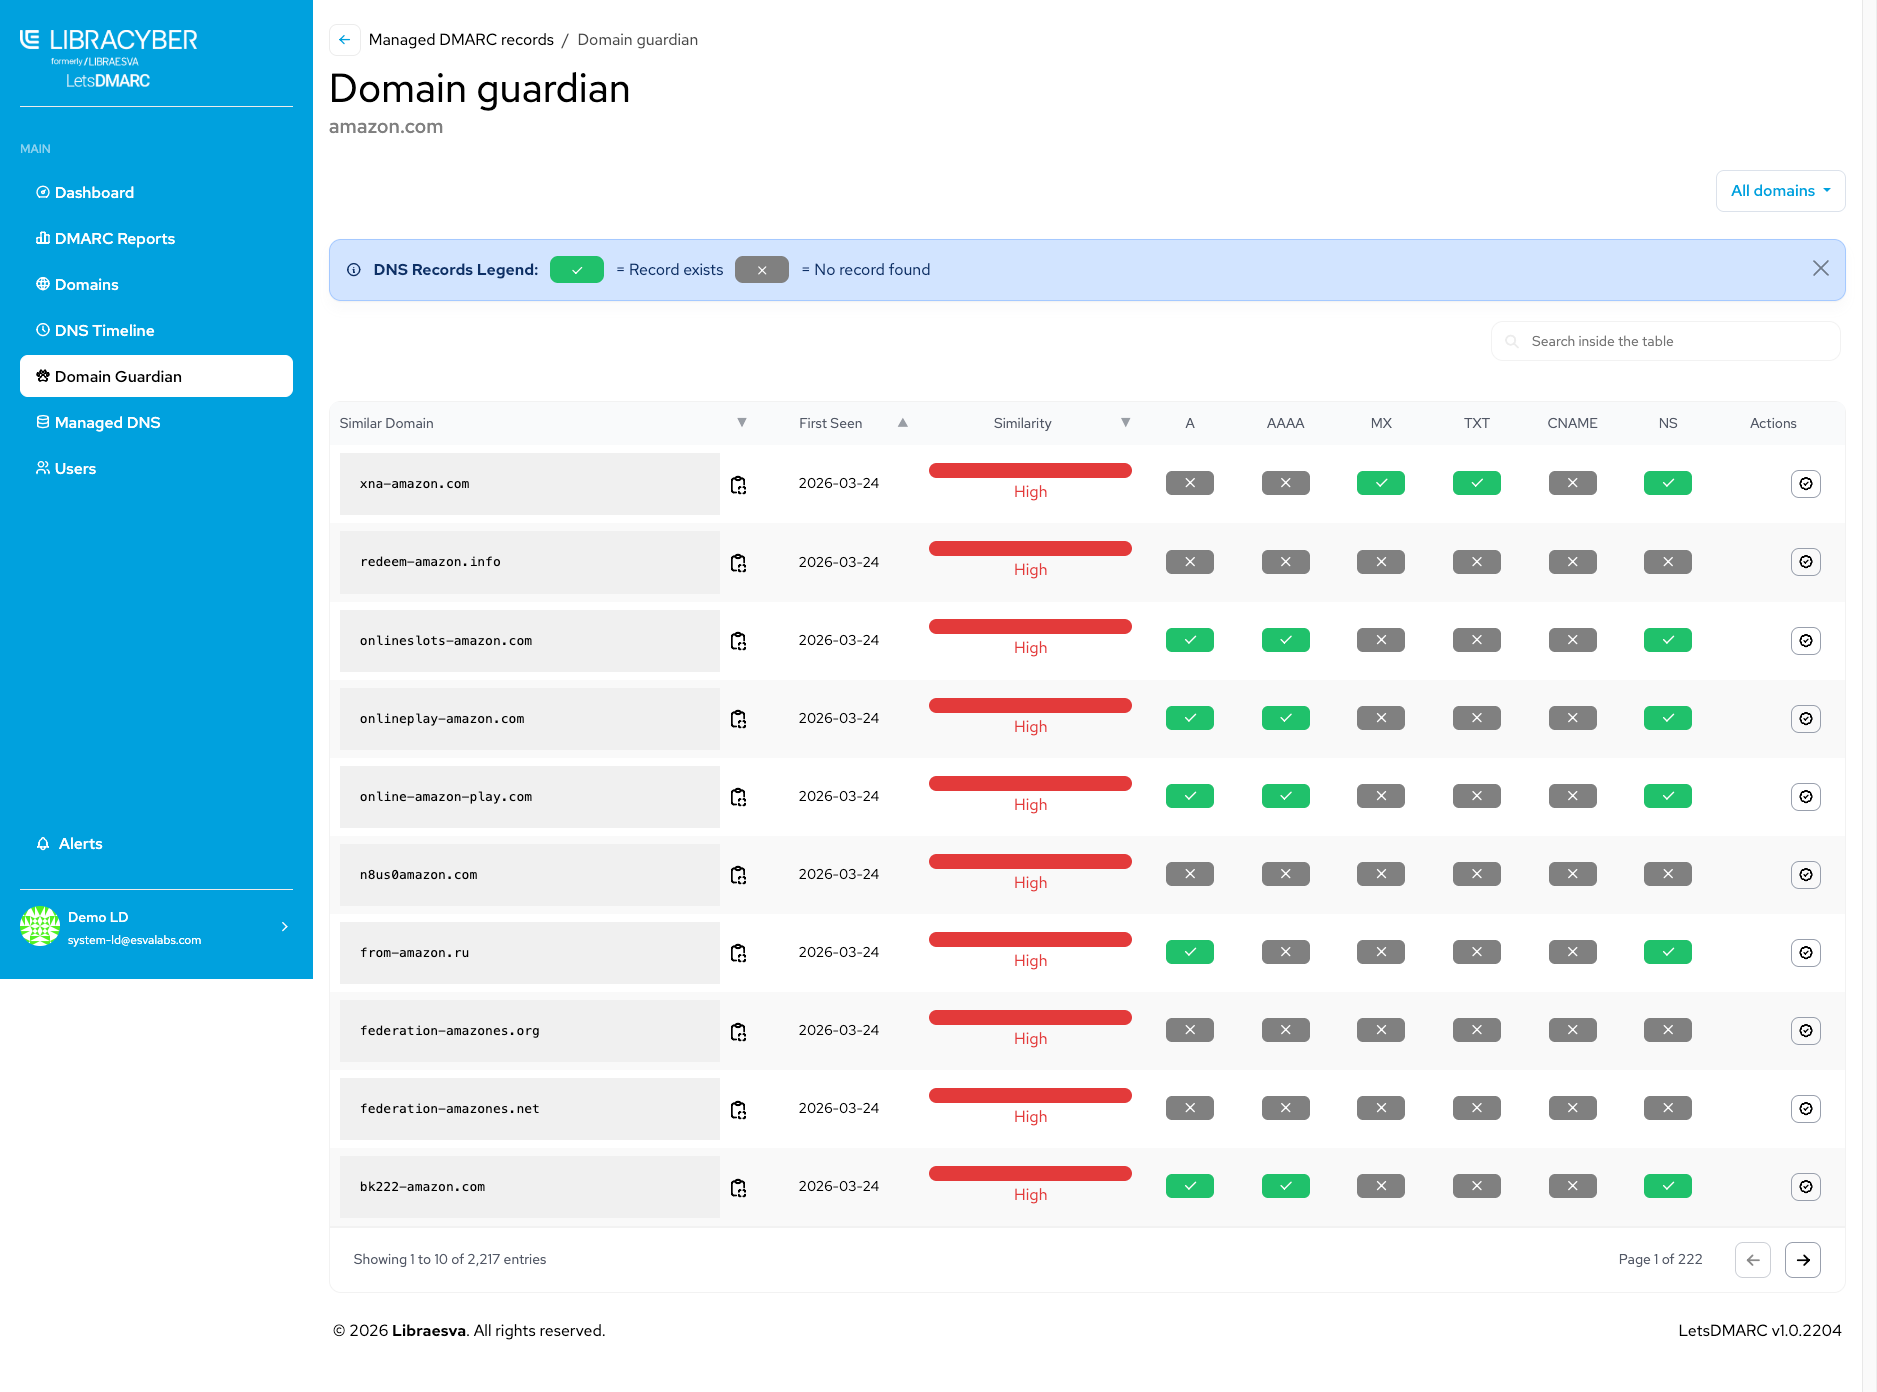Click the search inside the table field
This screenshot has height=1392, width=1877.
click(1665, 341)
